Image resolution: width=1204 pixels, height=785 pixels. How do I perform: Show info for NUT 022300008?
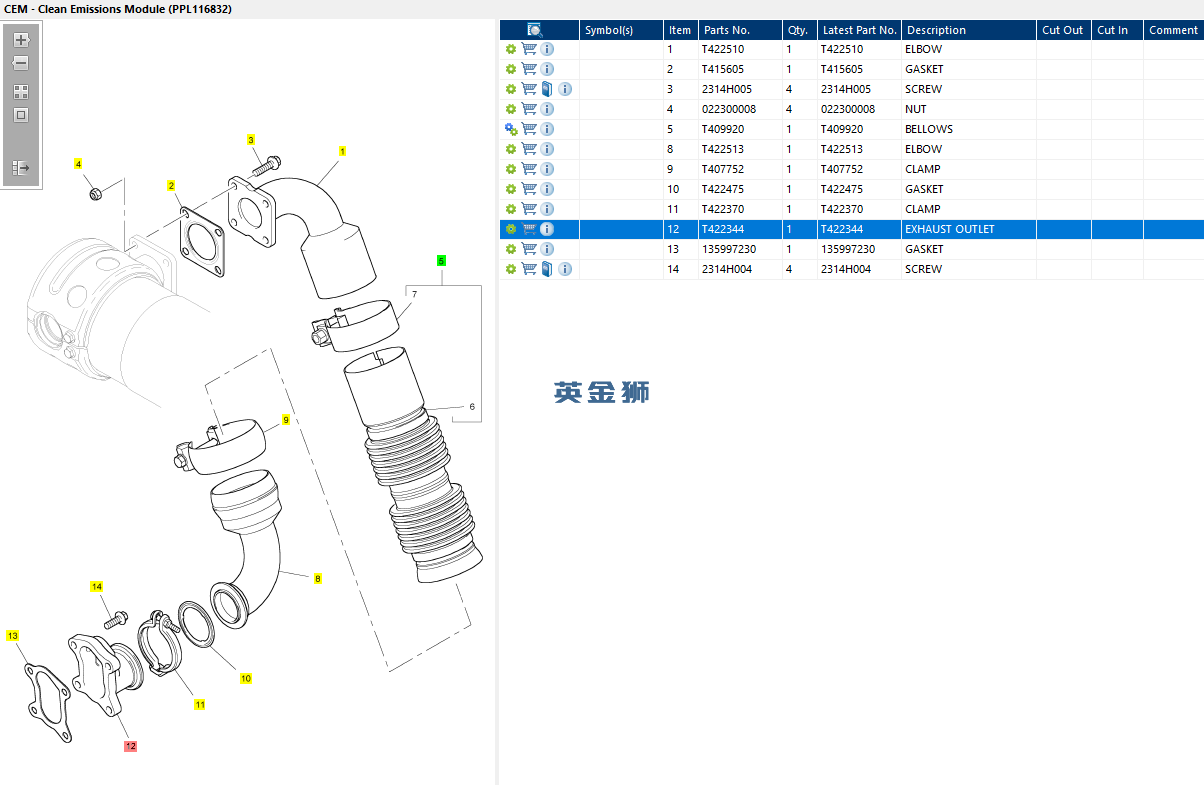tap(547, 109)
